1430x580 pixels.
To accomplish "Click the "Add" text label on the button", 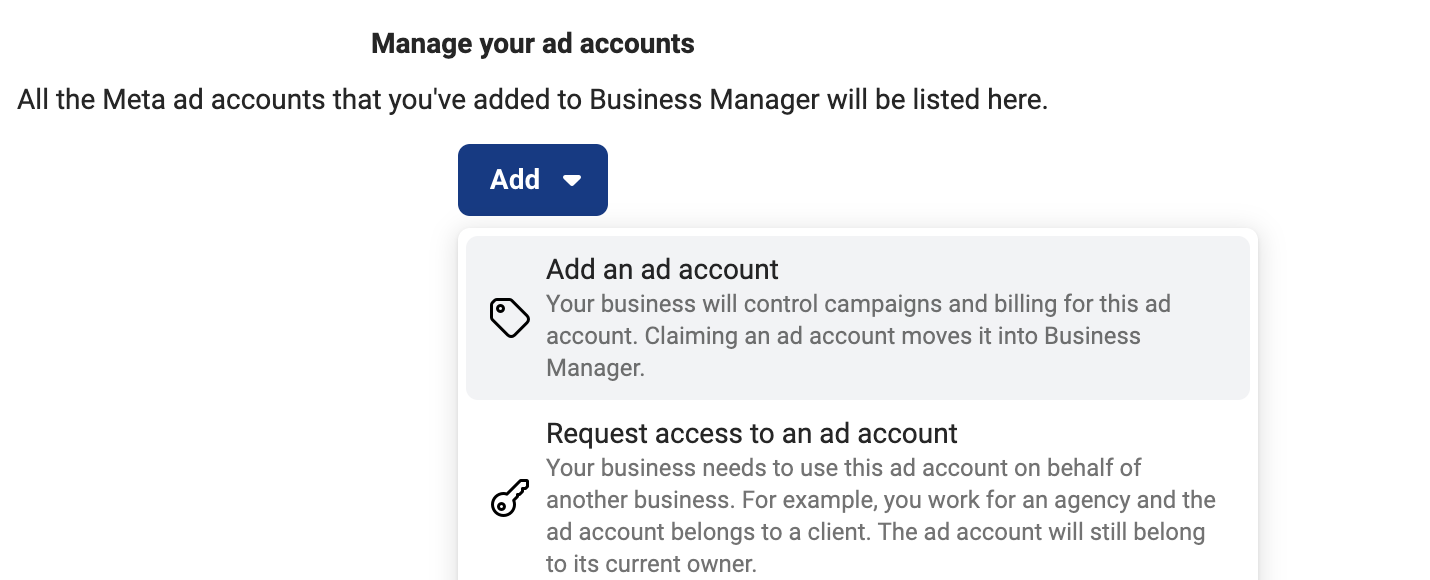I will 515,180.
